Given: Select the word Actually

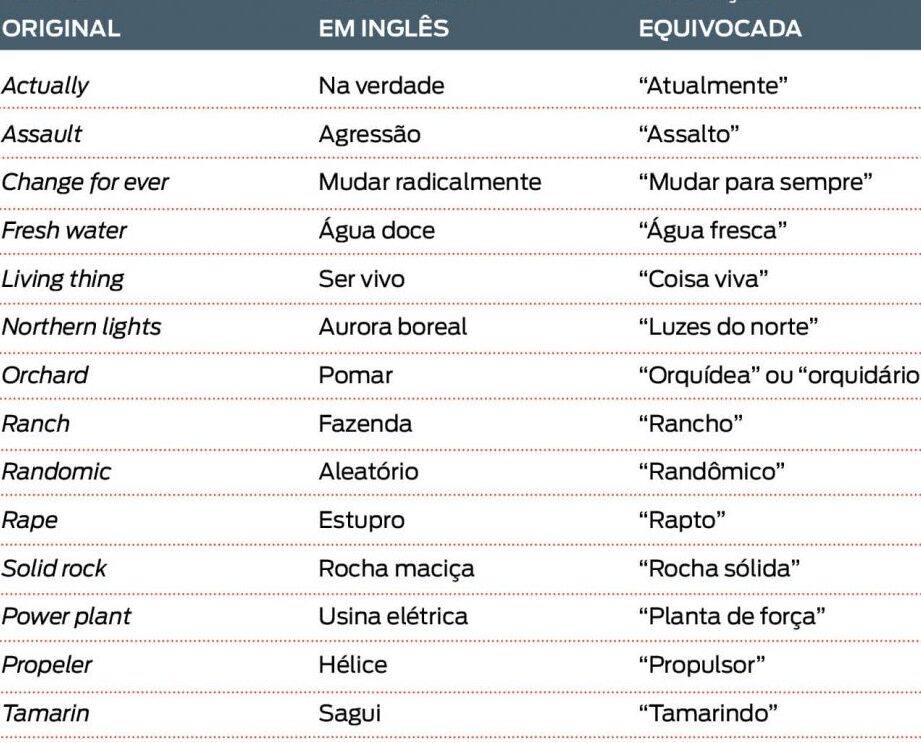Looking at the screenshot, I should (45, 86).
